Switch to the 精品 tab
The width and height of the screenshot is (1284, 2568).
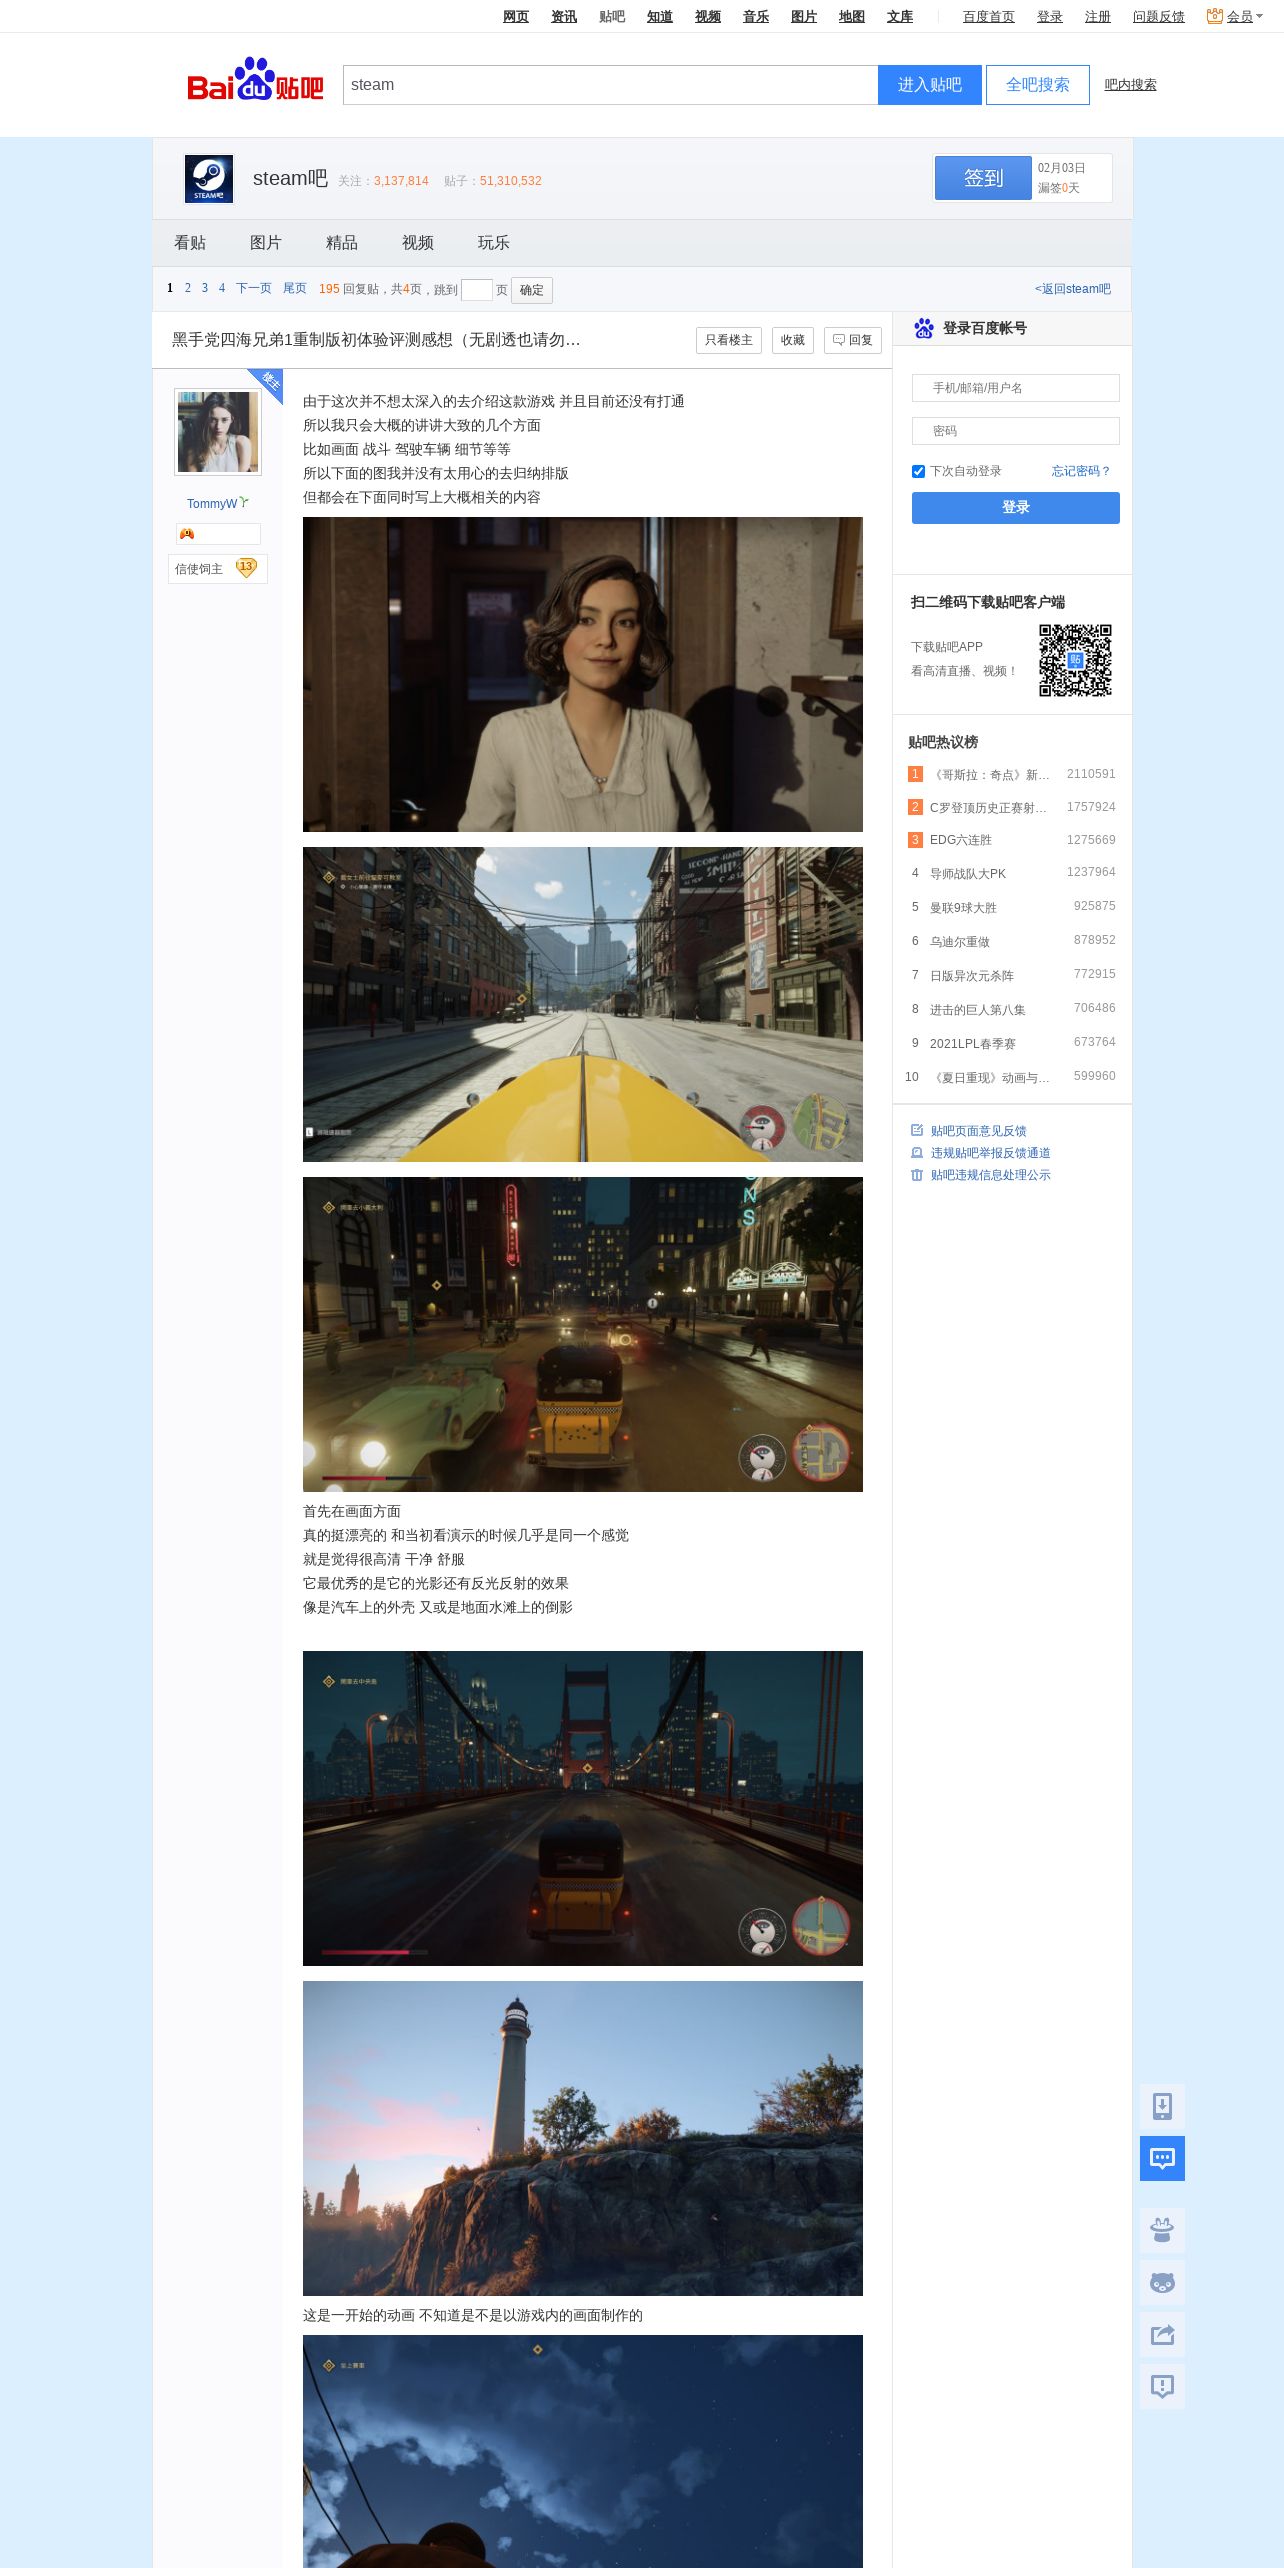tap(342, 243)
